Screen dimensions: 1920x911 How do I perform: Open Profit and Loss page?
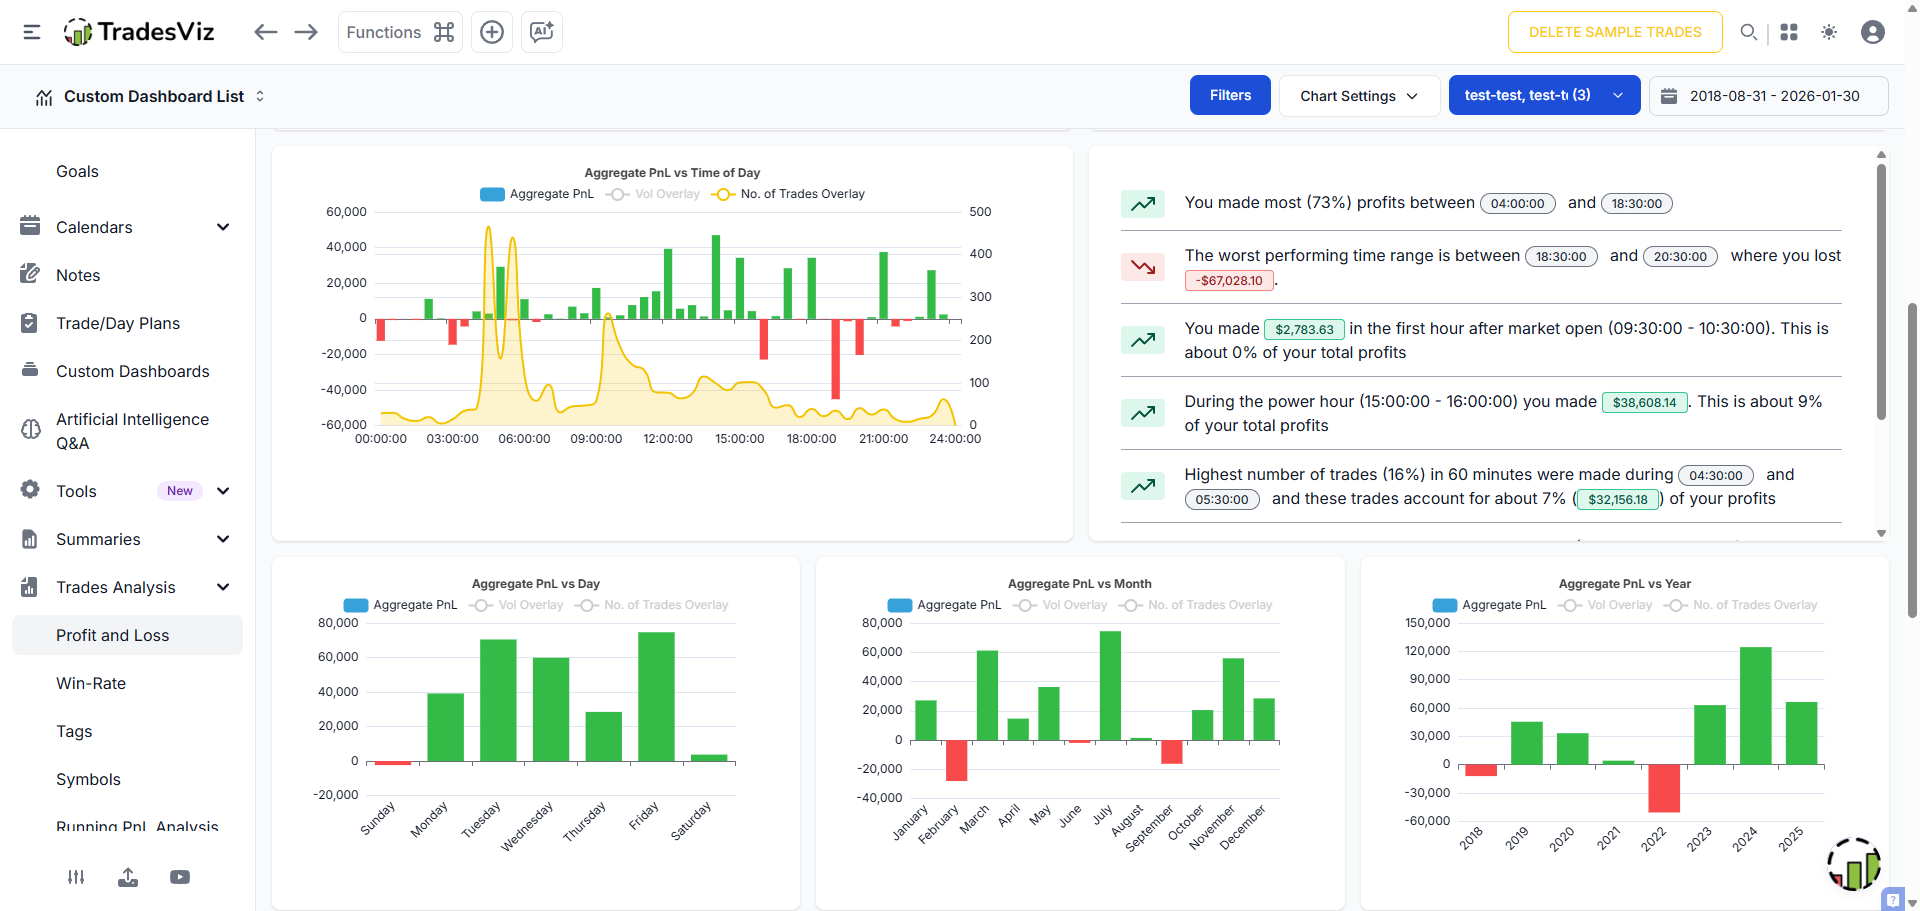pyautogui.click(x=127, y=635)
